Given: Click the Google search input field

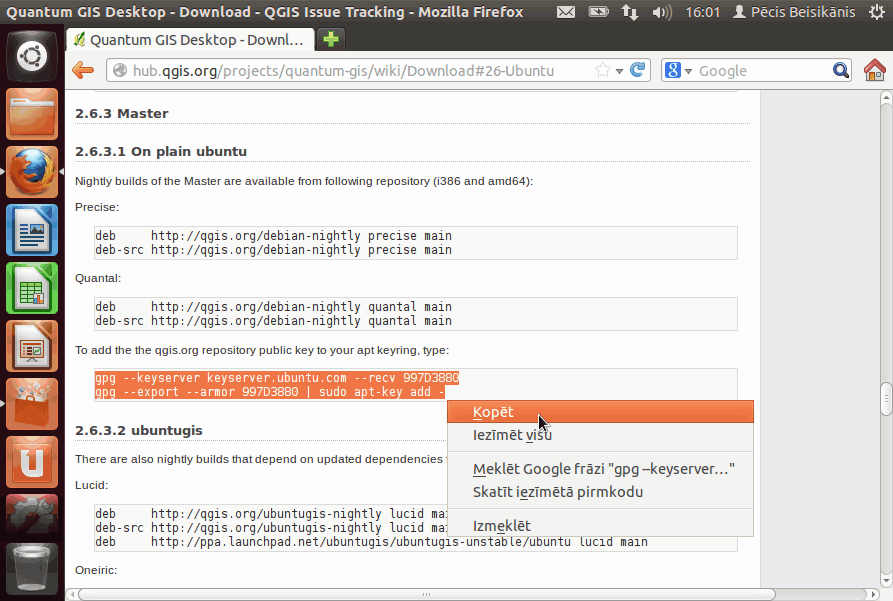Looking at the screenshot, I should [x=763, y=71].
